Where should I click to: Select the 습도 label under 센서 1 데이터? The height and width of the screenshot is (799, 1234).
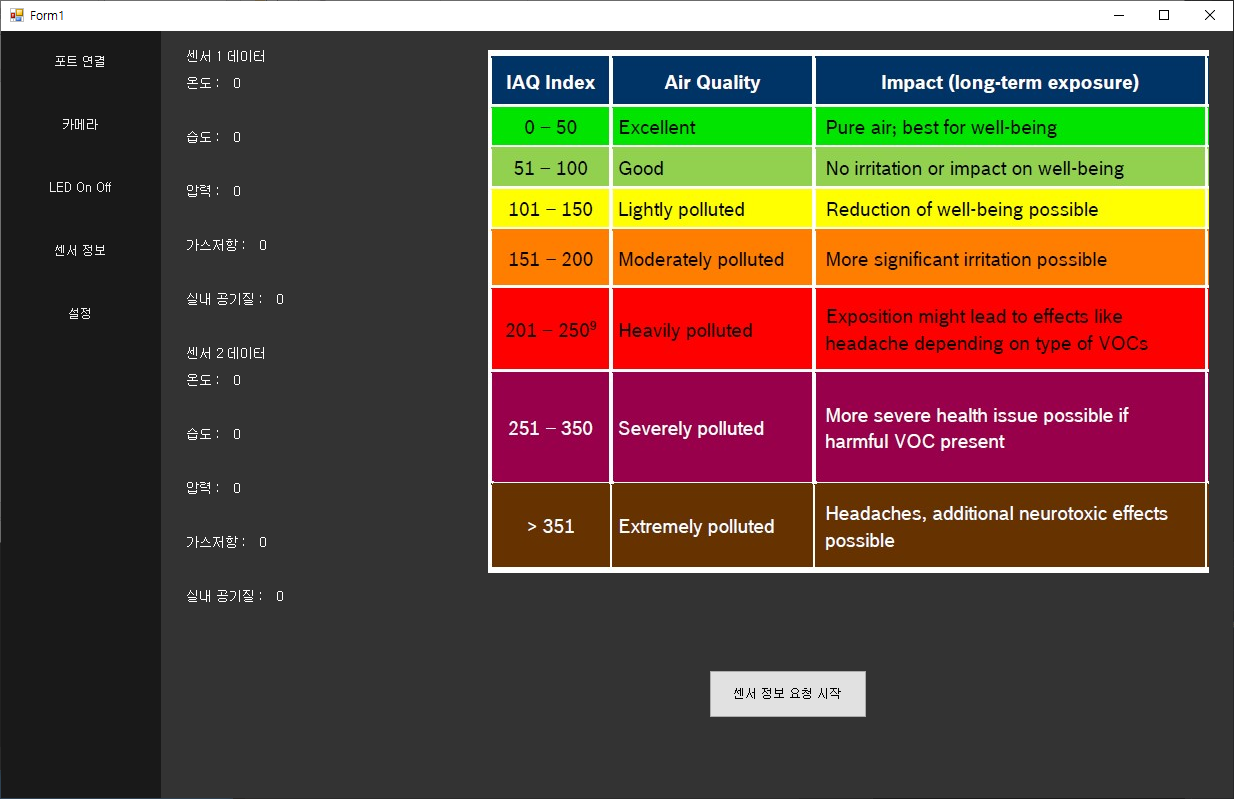pyautogui.click(x=203, y=138)
